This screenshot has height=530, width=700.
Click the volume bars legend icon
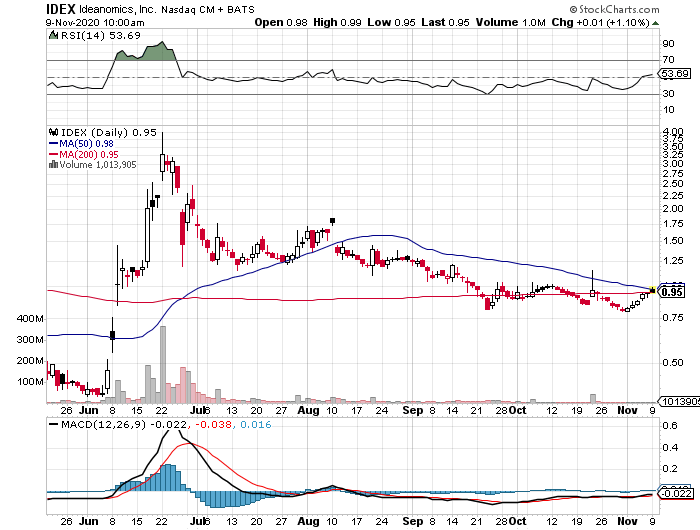(53, 164)
